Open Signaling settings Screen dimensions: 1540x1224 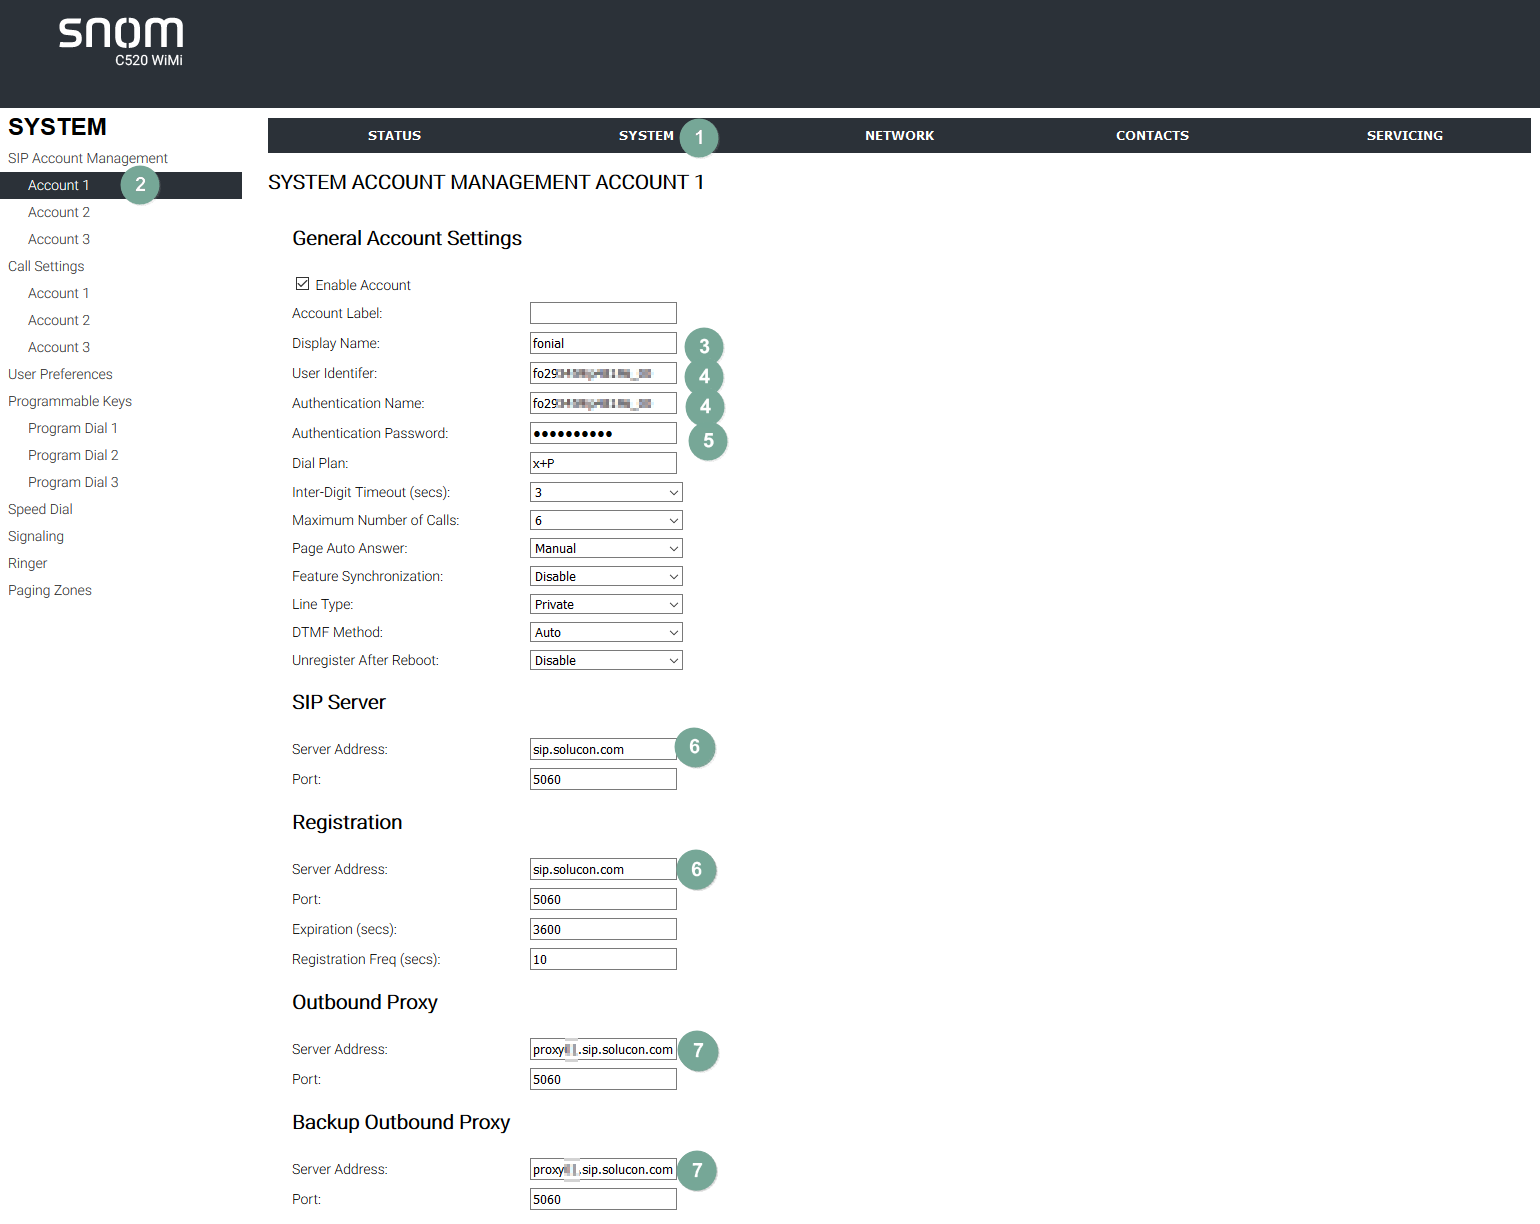[36, 536]
